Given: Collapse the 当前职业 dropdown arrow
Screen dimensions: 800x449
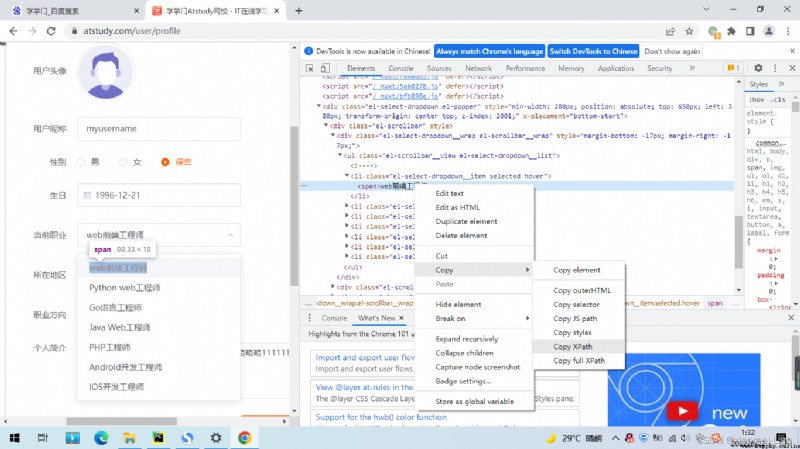Looking at the screenshot, I should 231,235.
